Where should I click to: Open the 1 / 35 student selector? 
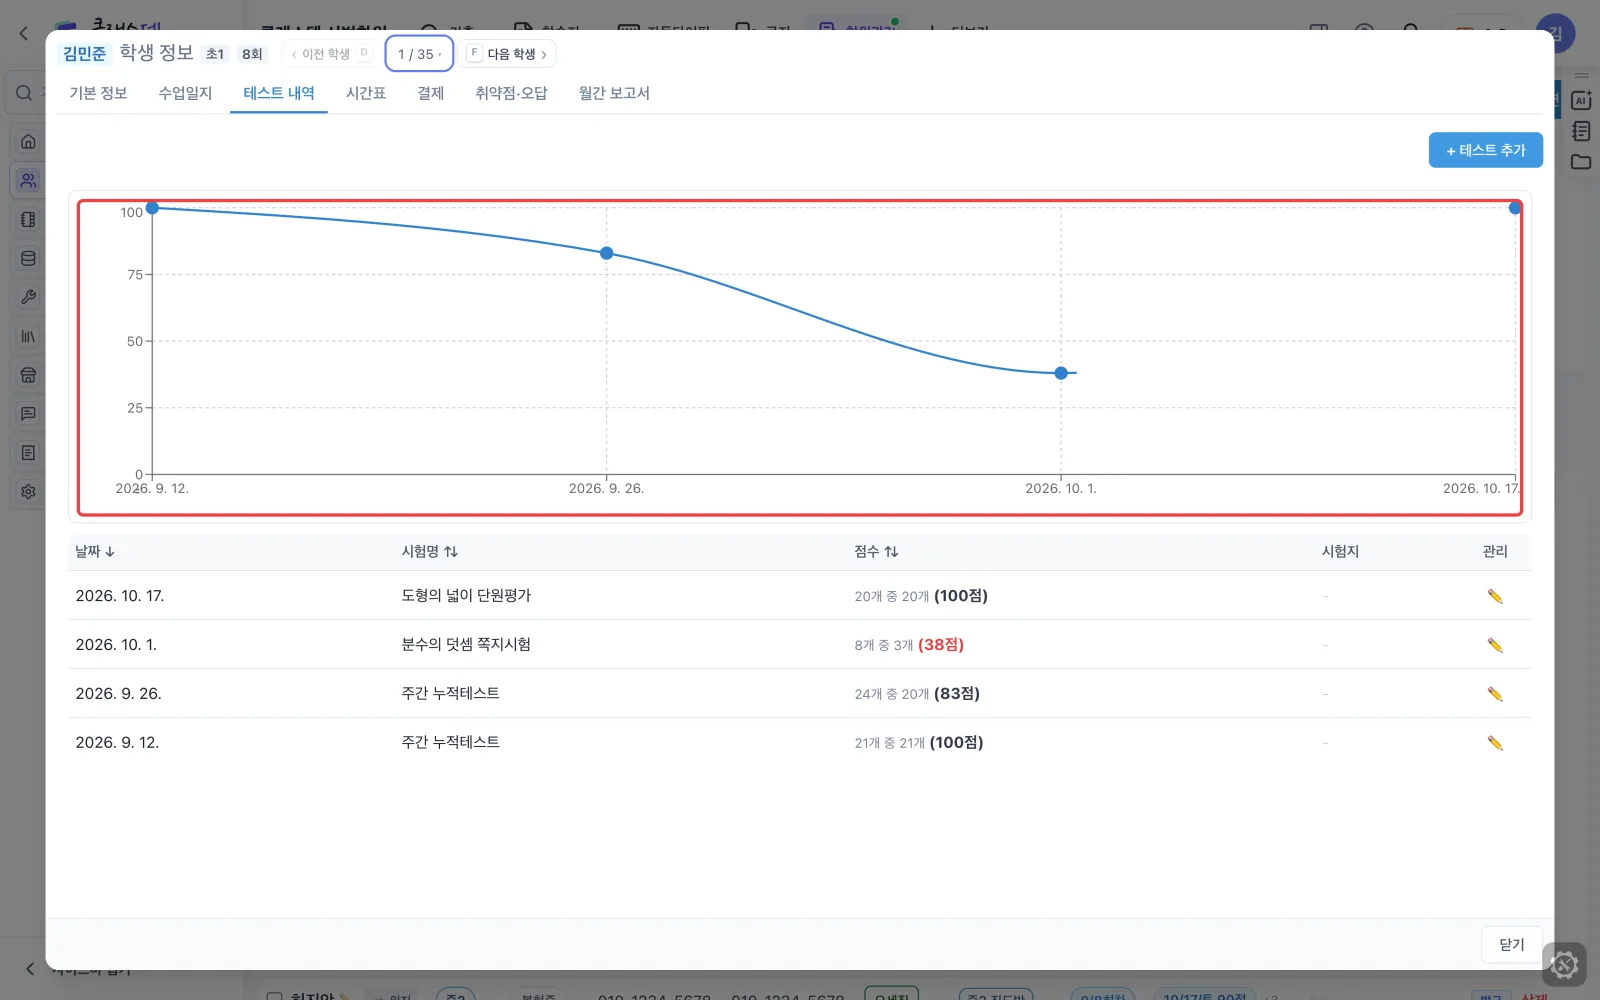click(419, 54)
